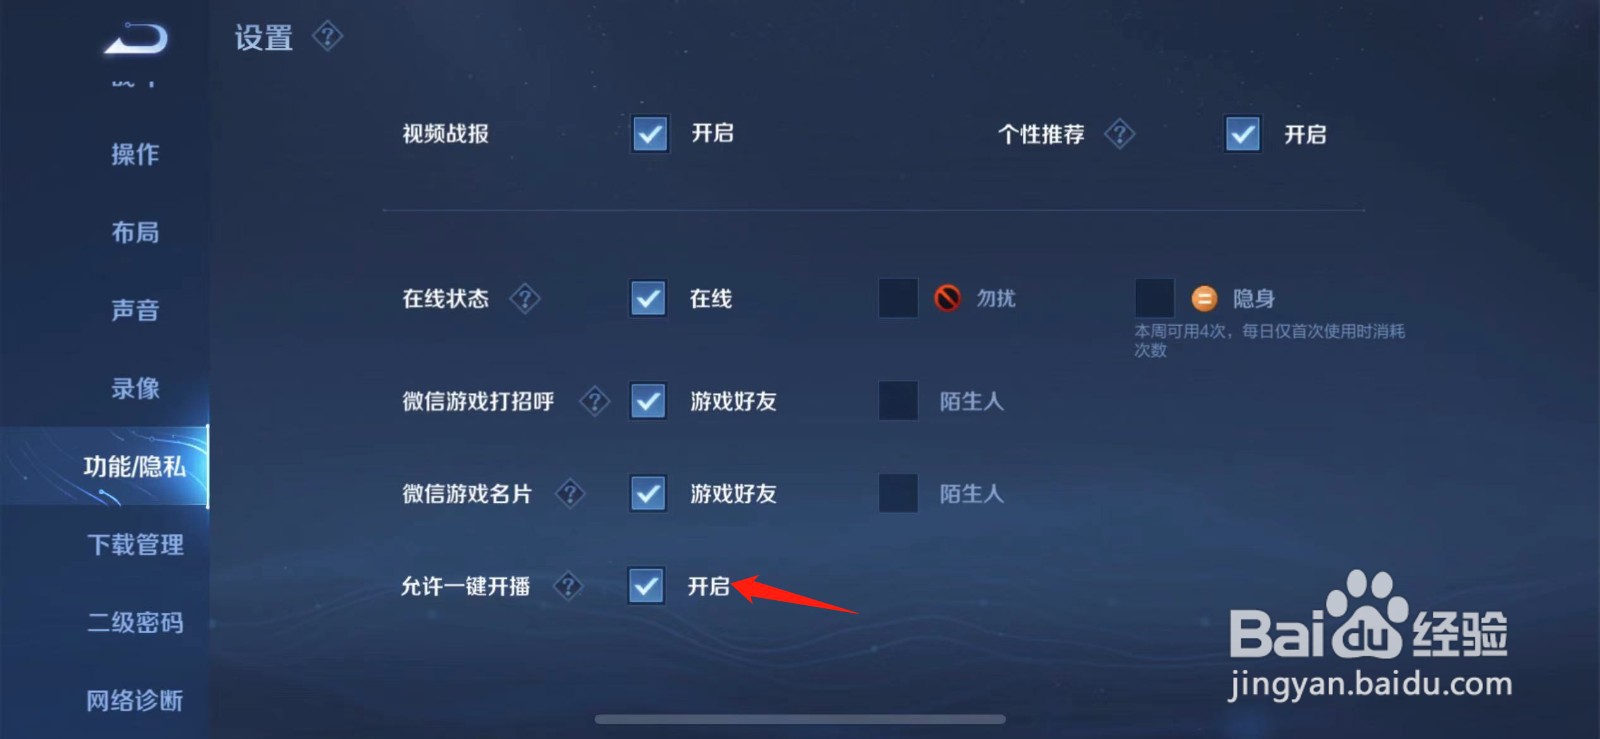The height and width of the screenshot is (739, 1600).
Task: Open 二级密码 settings
Action: point(135,622)
